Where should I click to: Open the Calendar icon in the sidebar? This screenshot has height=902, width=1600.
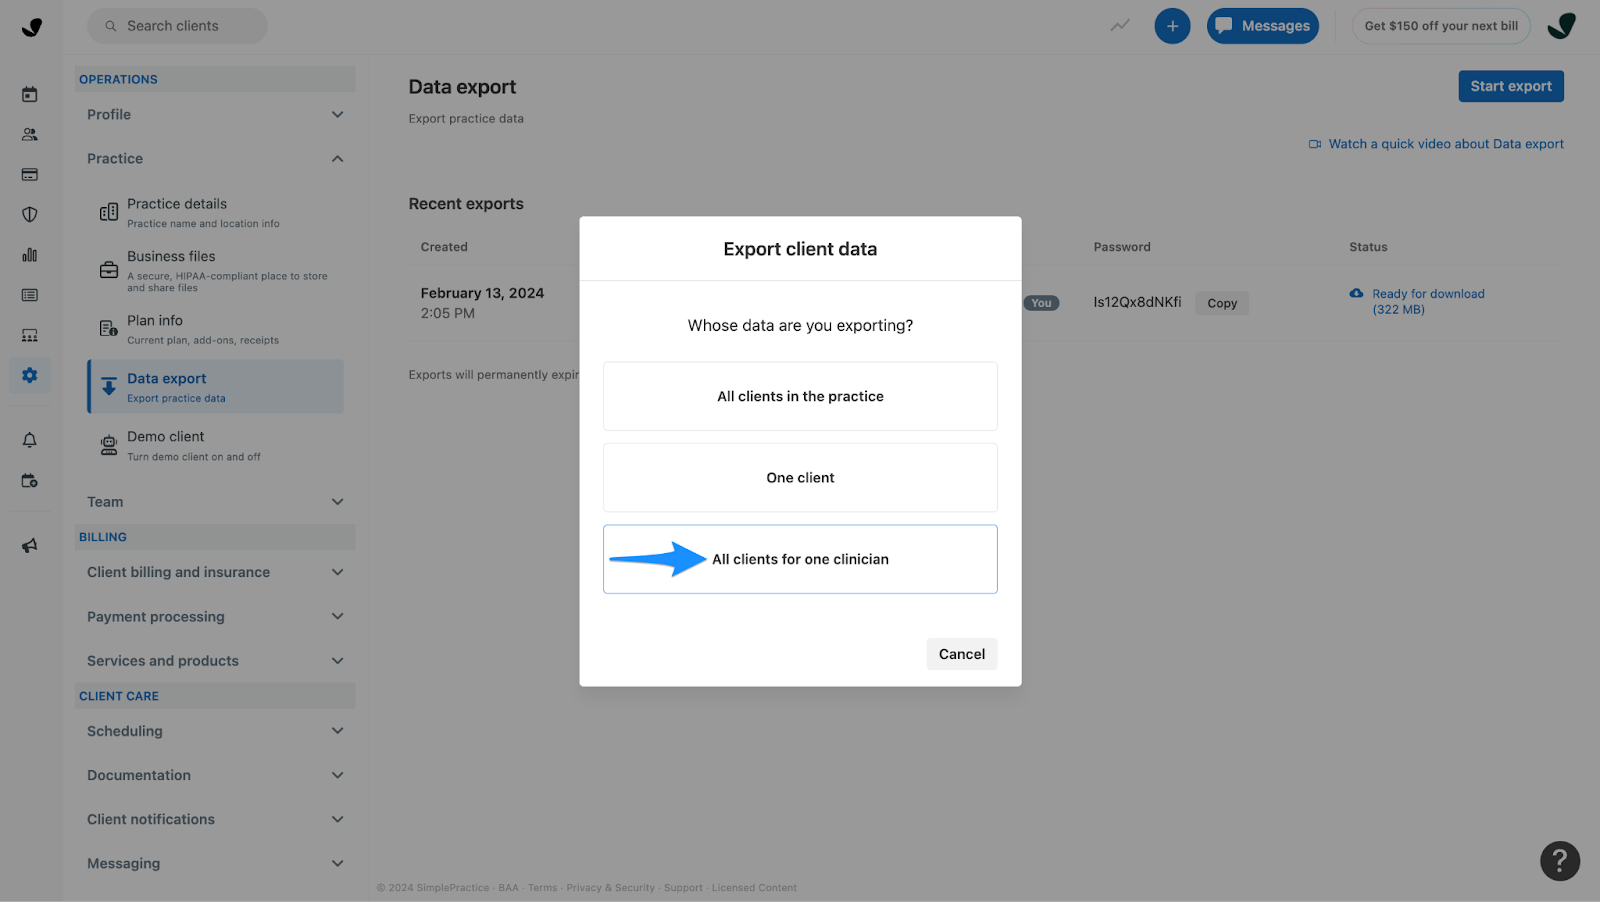pyautogui.click(x=29, y=93)
